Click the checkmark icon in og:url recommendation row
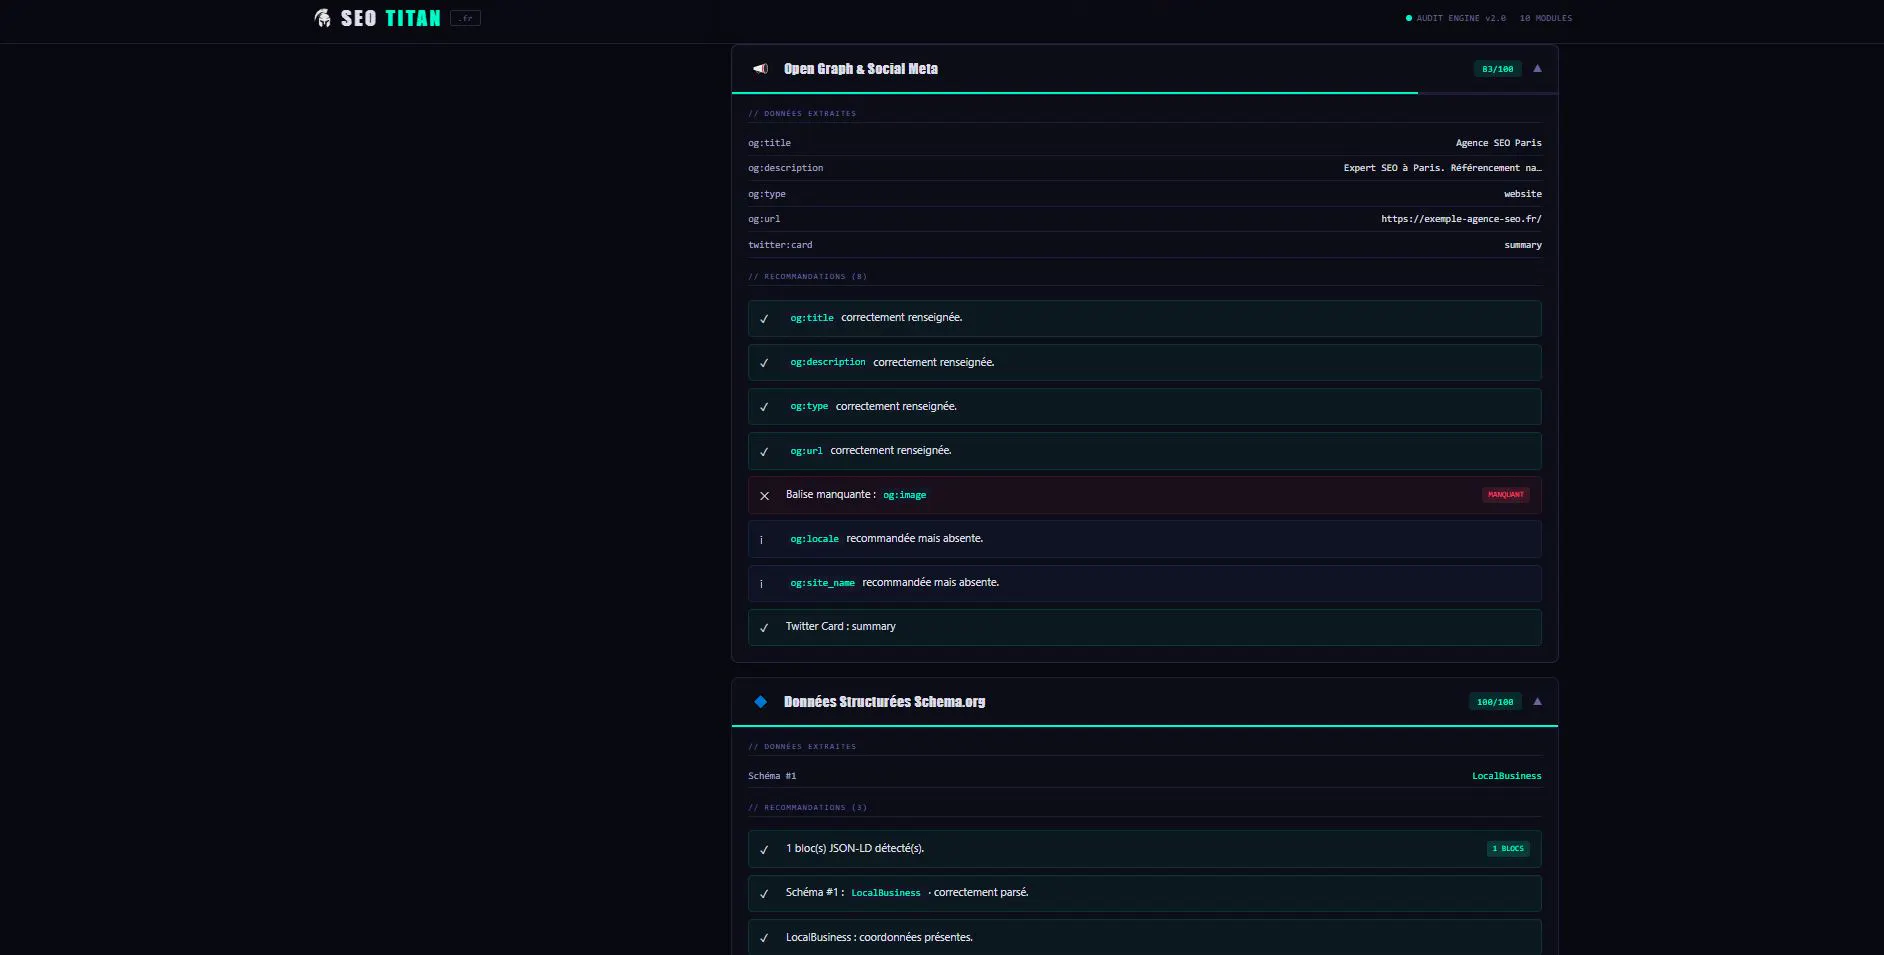The width and height of the screenshot is (1884, 955). pyautogui.click(x=765, y=451)
